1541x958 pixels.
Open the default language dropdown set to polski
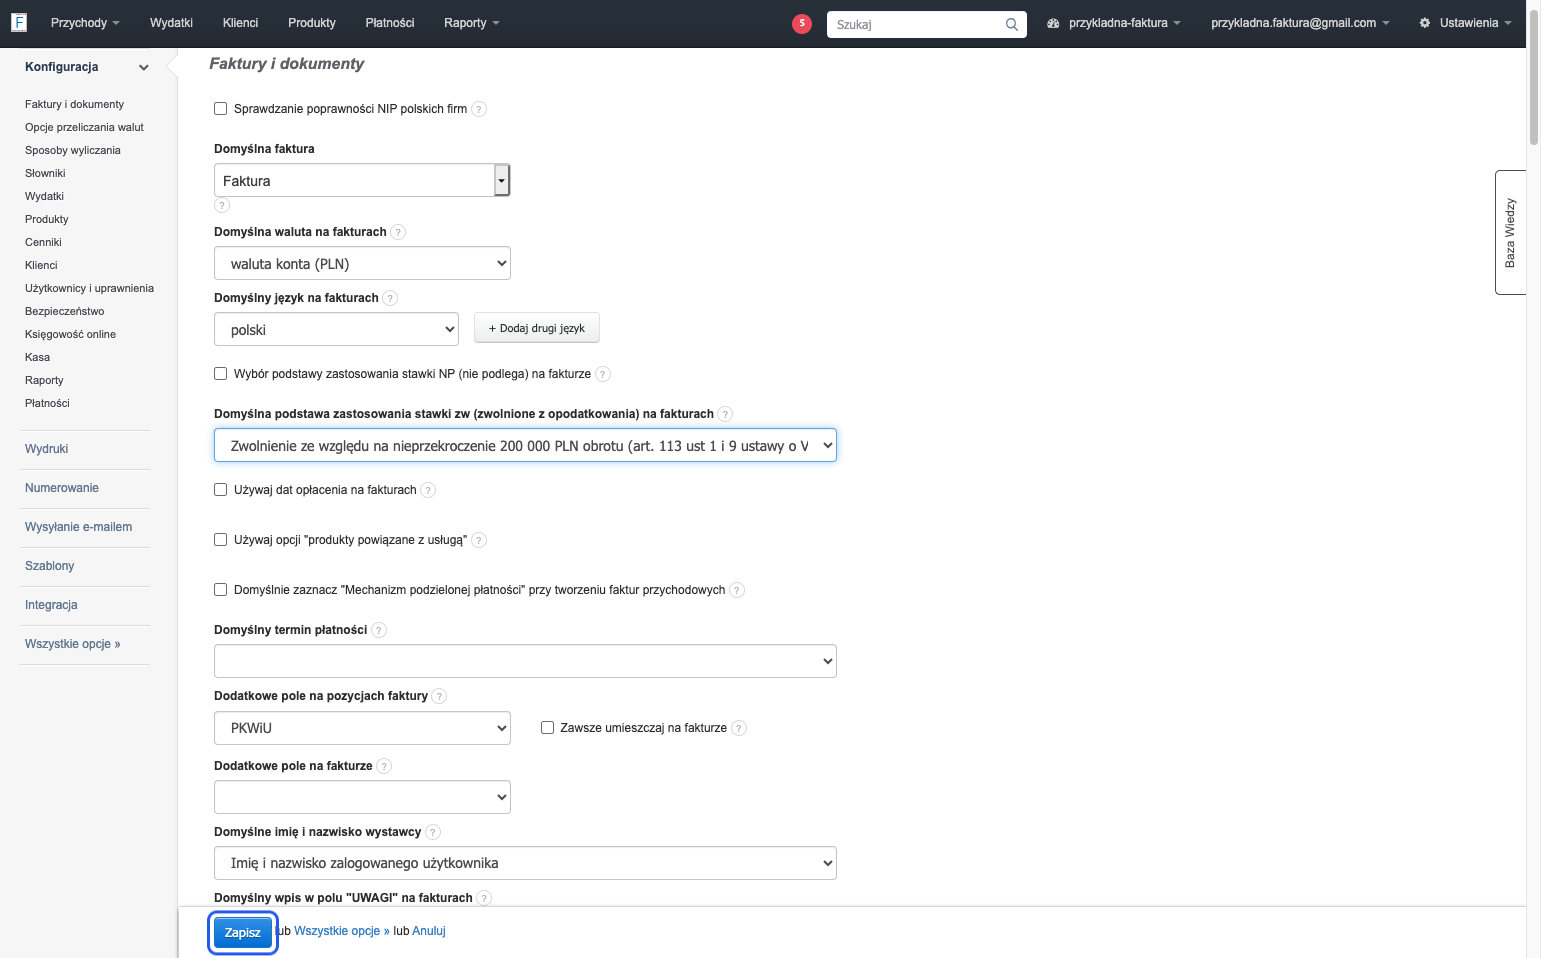(336, 329)
